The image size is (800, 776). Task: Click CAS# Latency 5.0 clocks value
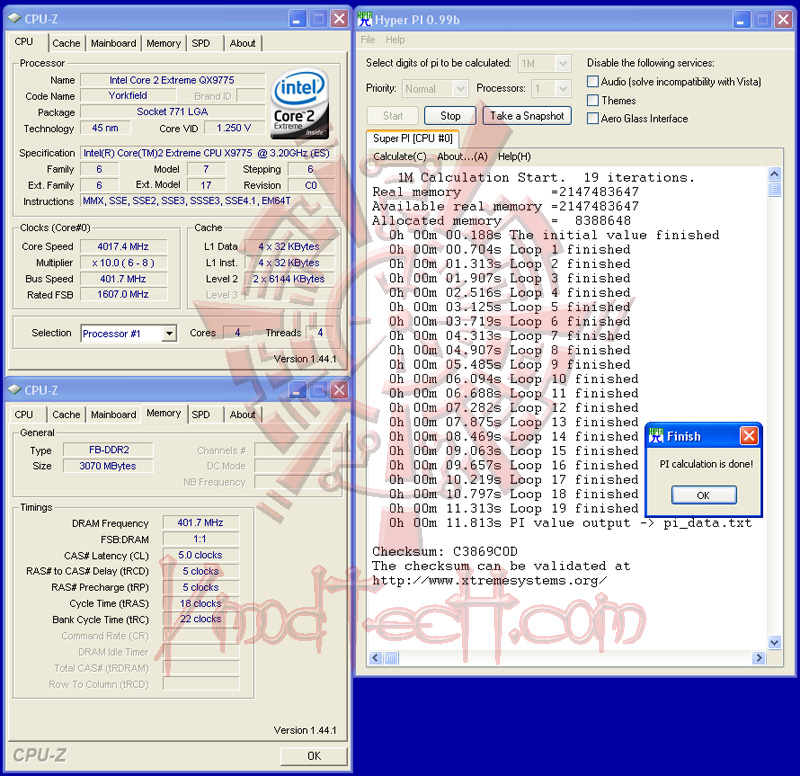pyautogui.click(x=201, y=555)
